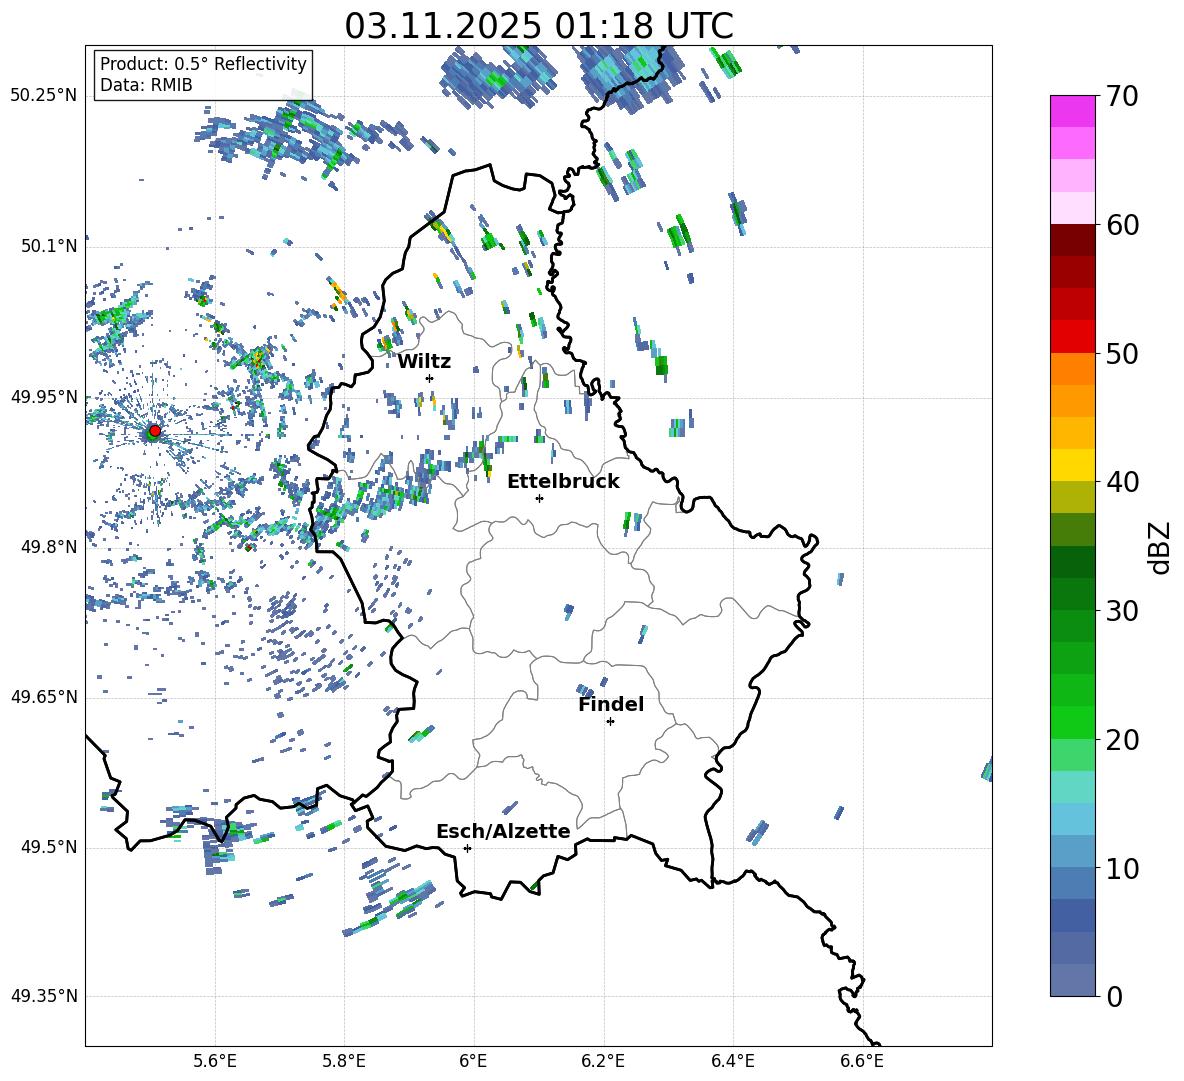Click the dBZ colorbar axis label
The height and width of the screenshot is (1081, 1184).
click(1160, 547)
